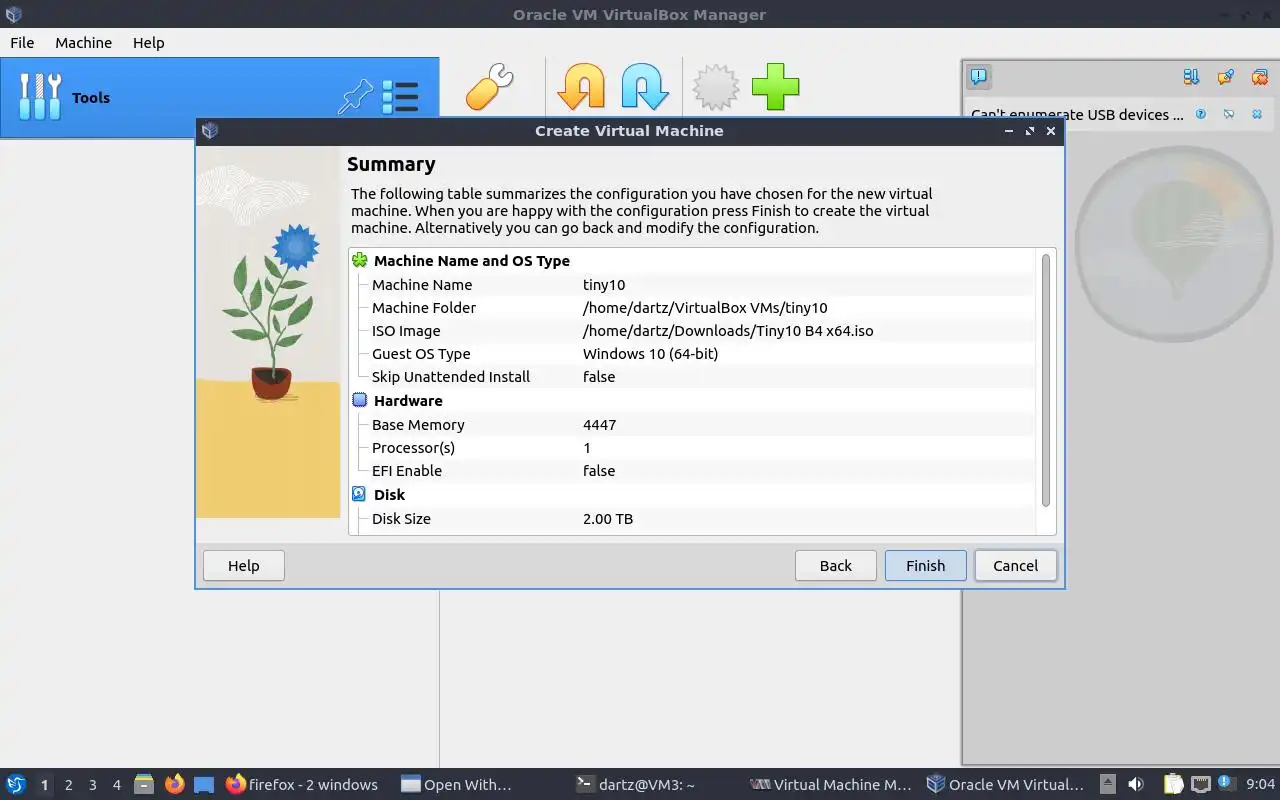Viewport: 1280px width, 800px height.
Task: Click the Oracle VM Virtual... taskbar entry
Action: pyautogui.click(x=1005, y=785)
